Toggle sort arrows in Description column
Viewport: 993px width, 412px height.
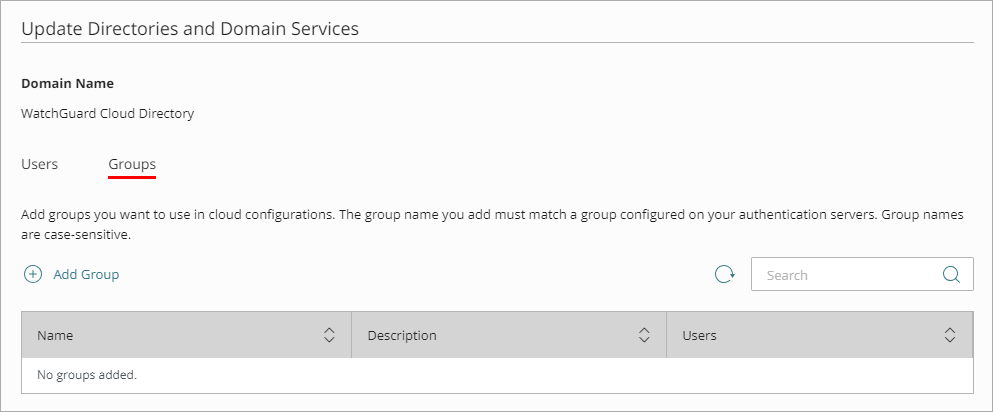pos(644,336)
